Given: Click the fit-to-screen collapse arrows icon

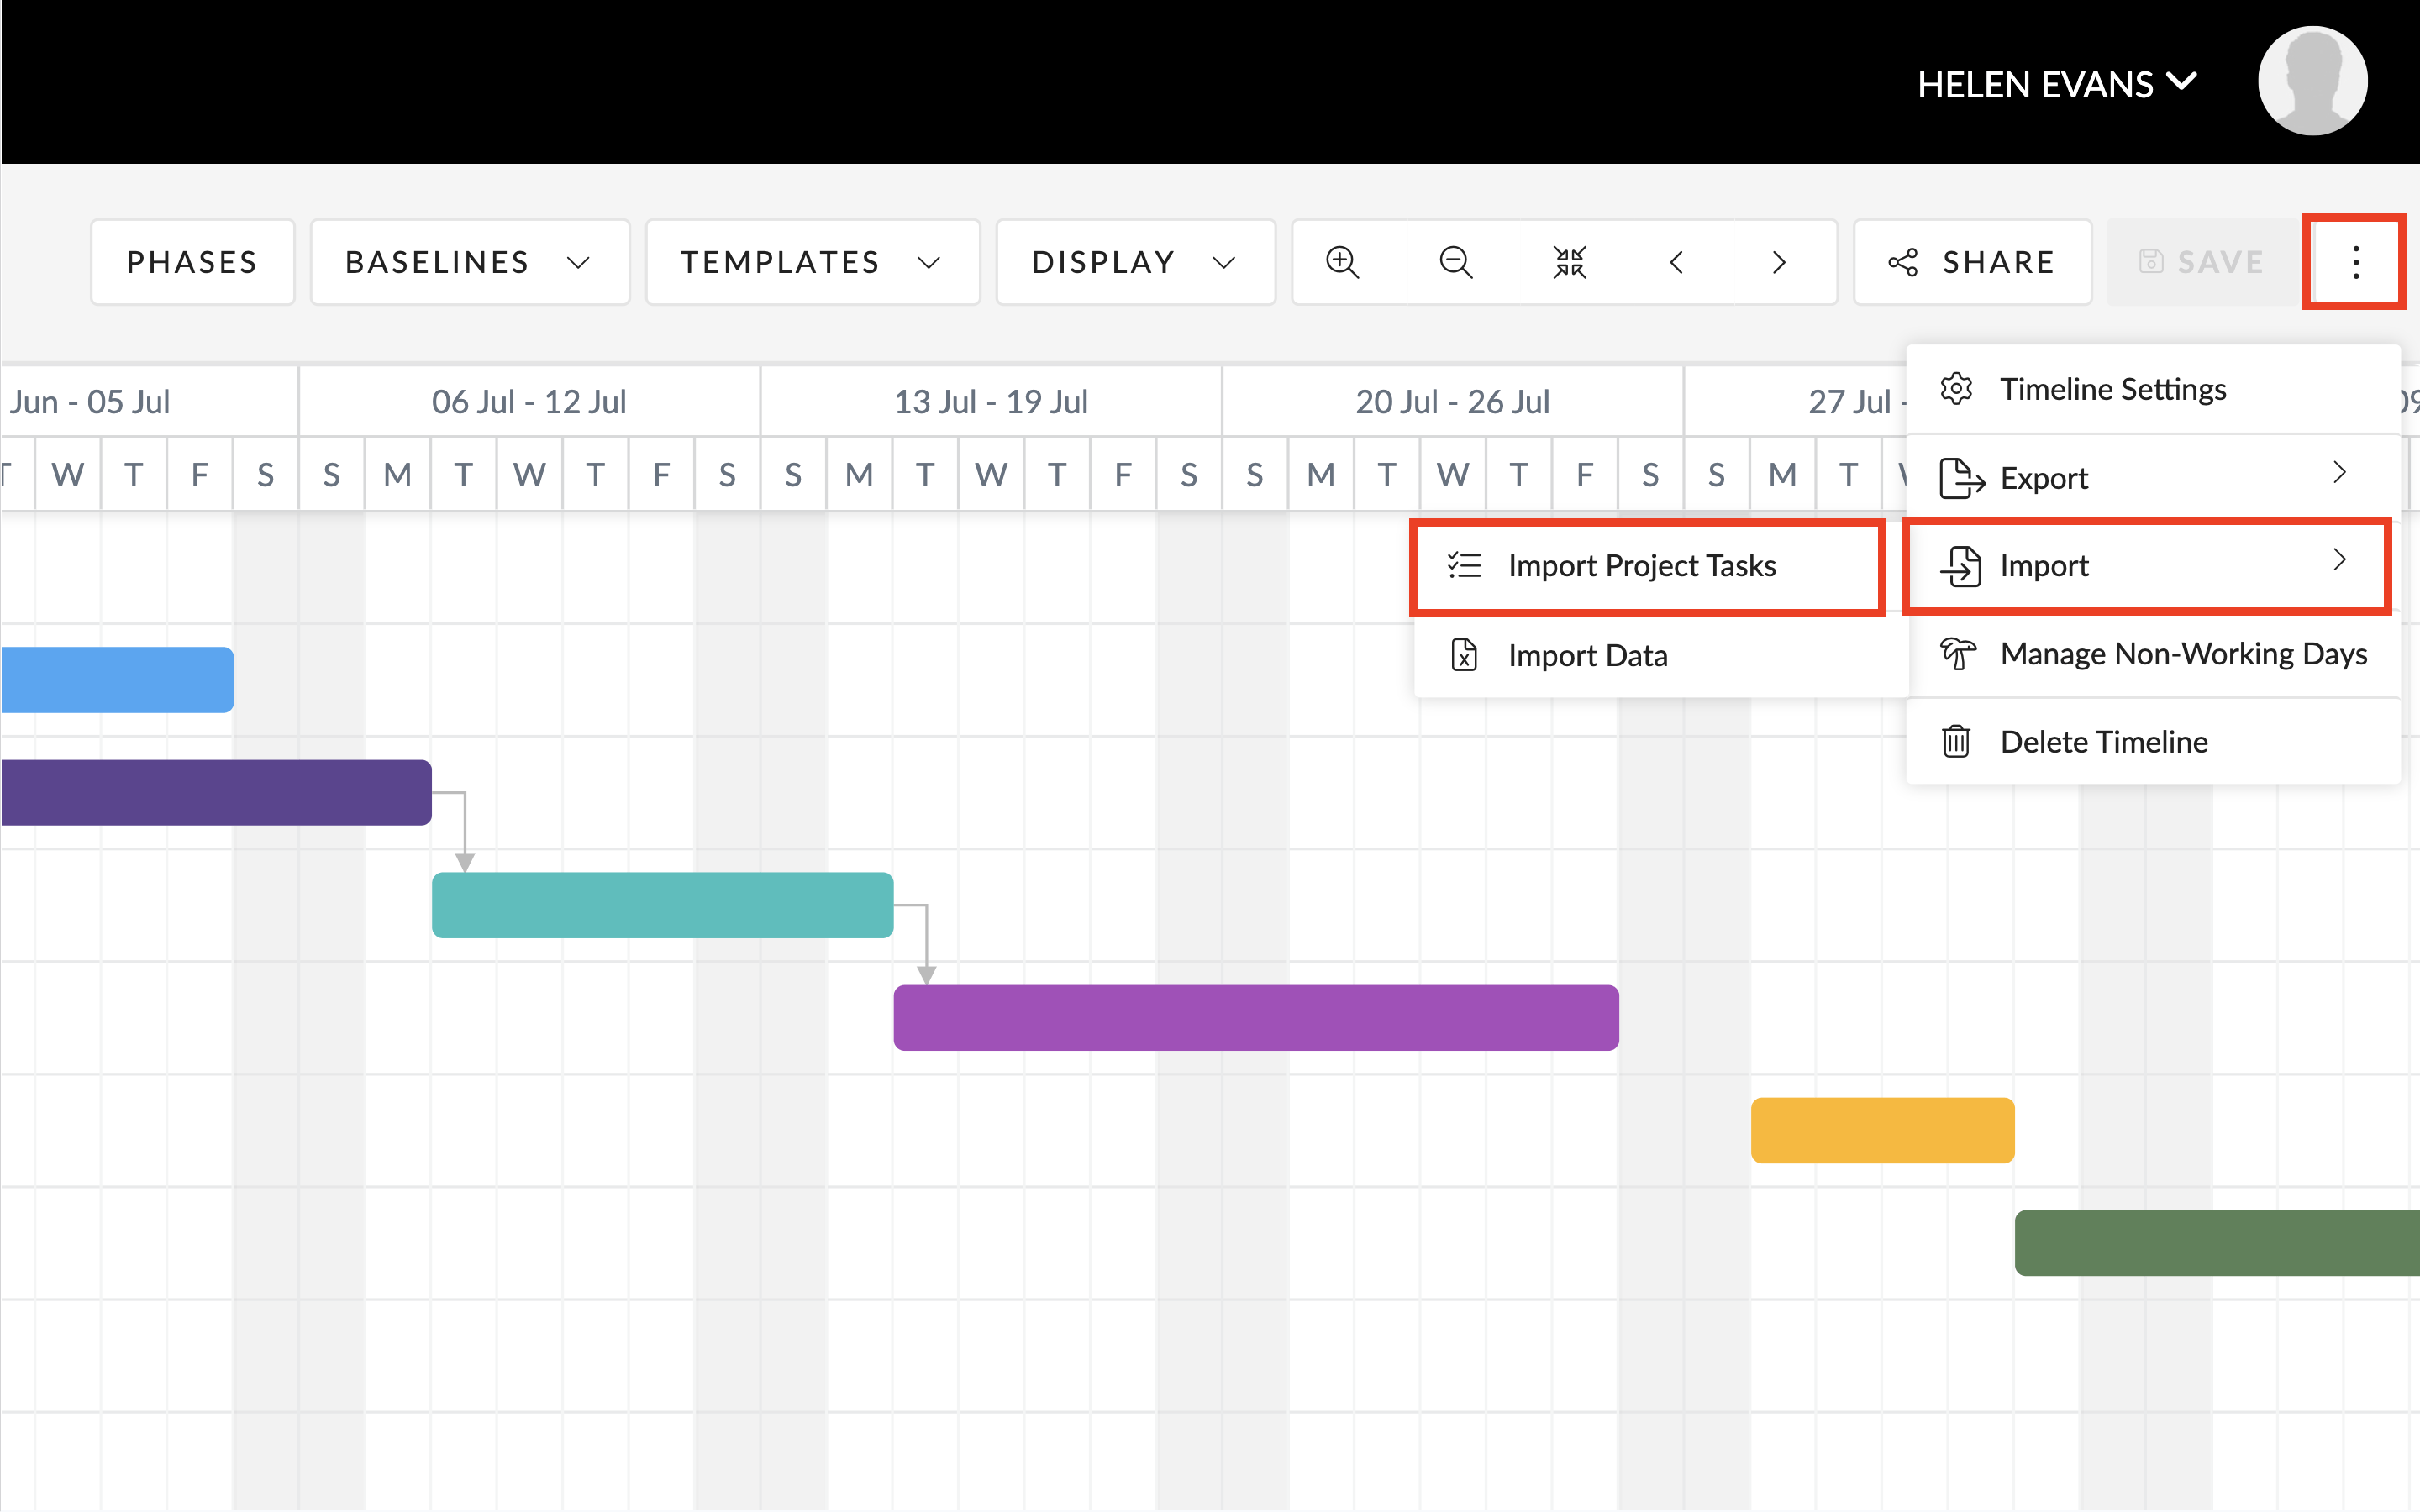Looking at the screenshot, I should point(1569,262).
